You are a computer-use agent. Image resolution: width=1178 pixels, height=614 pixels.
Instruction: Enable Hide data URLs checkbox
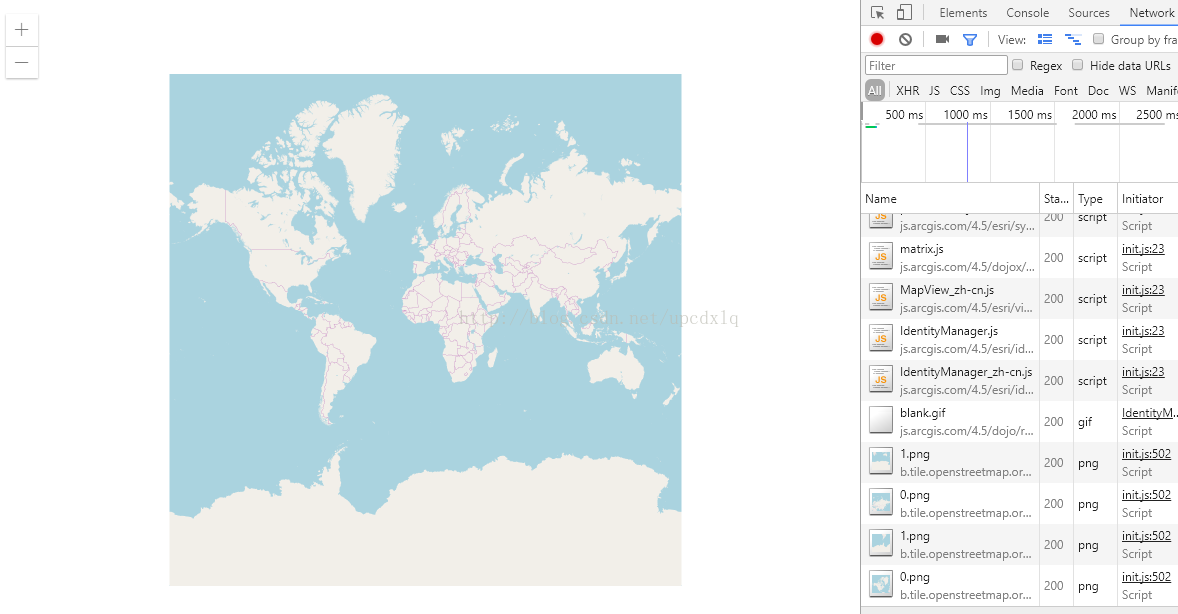coord(1078,65)
